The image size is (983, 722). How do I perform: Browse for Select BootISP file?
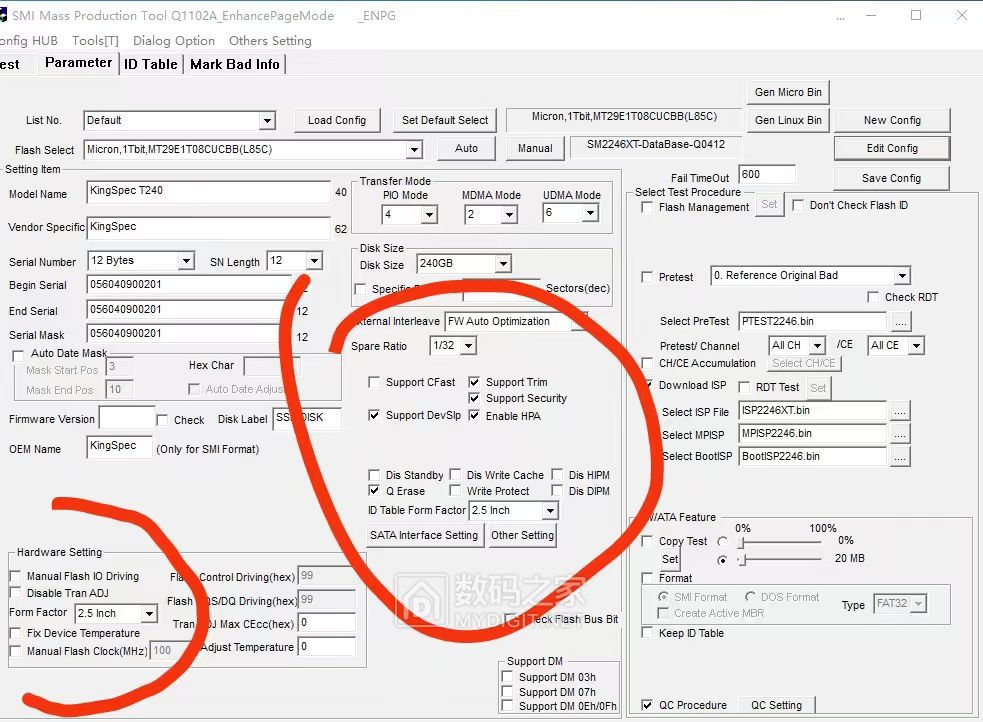tap(900, 458)
